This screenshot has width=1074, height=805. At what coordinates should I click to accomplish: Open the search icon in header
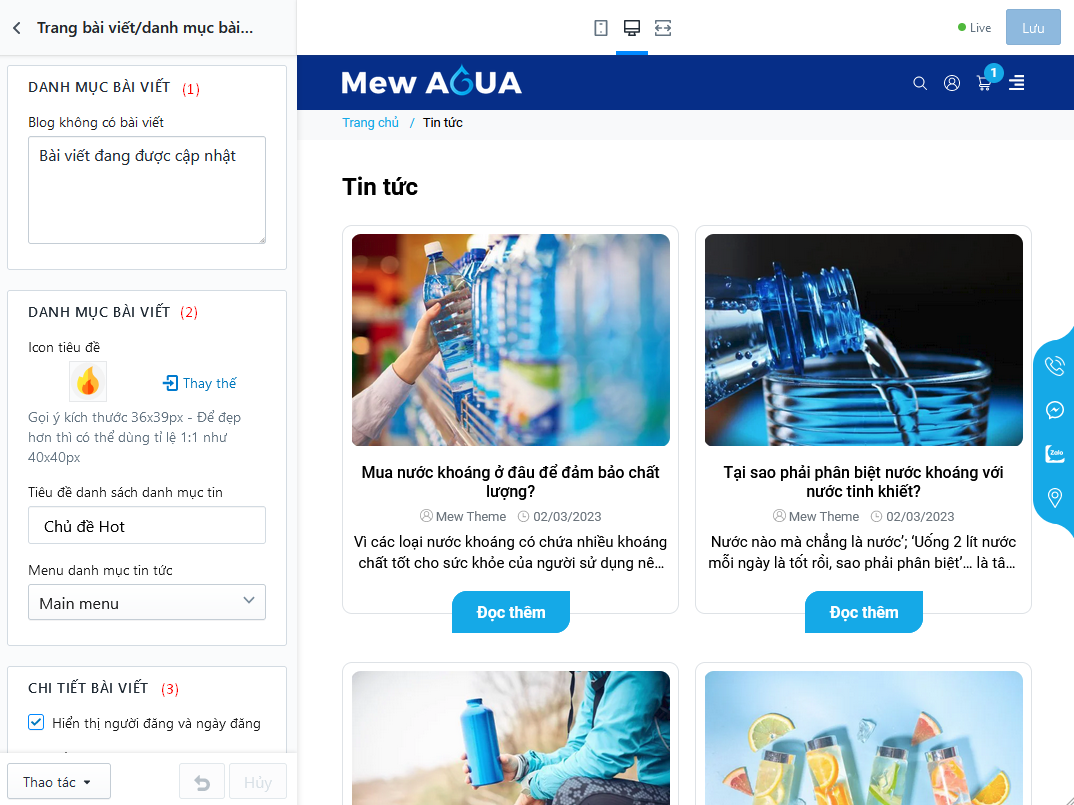(920, 83)
